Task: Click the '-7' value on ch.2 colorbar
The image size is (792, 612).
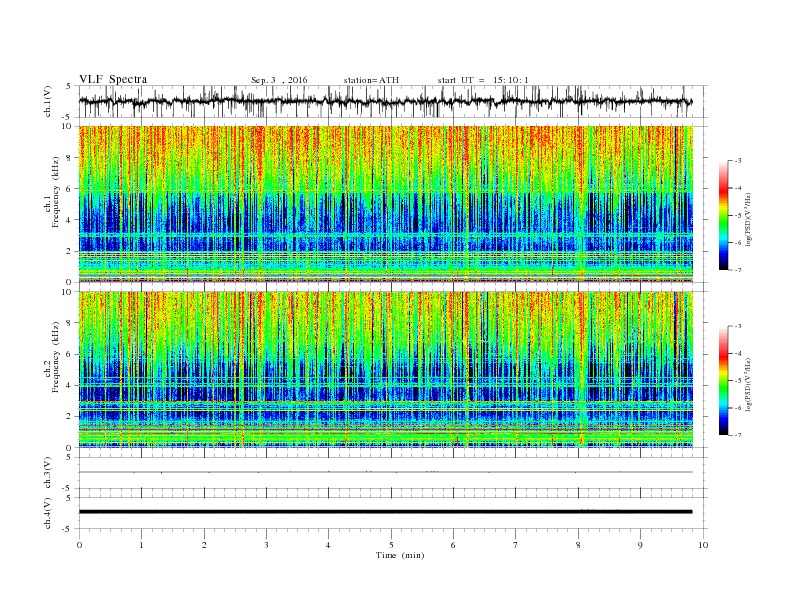Action: [738, 435]
